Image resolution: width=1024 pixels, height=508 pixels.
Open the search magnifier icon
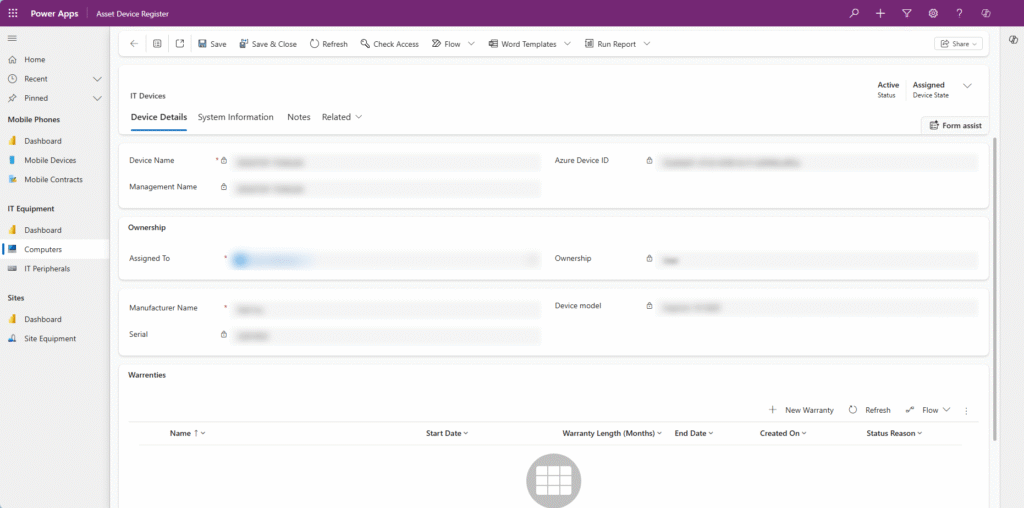pyautogui.click(x=853, y=13)
